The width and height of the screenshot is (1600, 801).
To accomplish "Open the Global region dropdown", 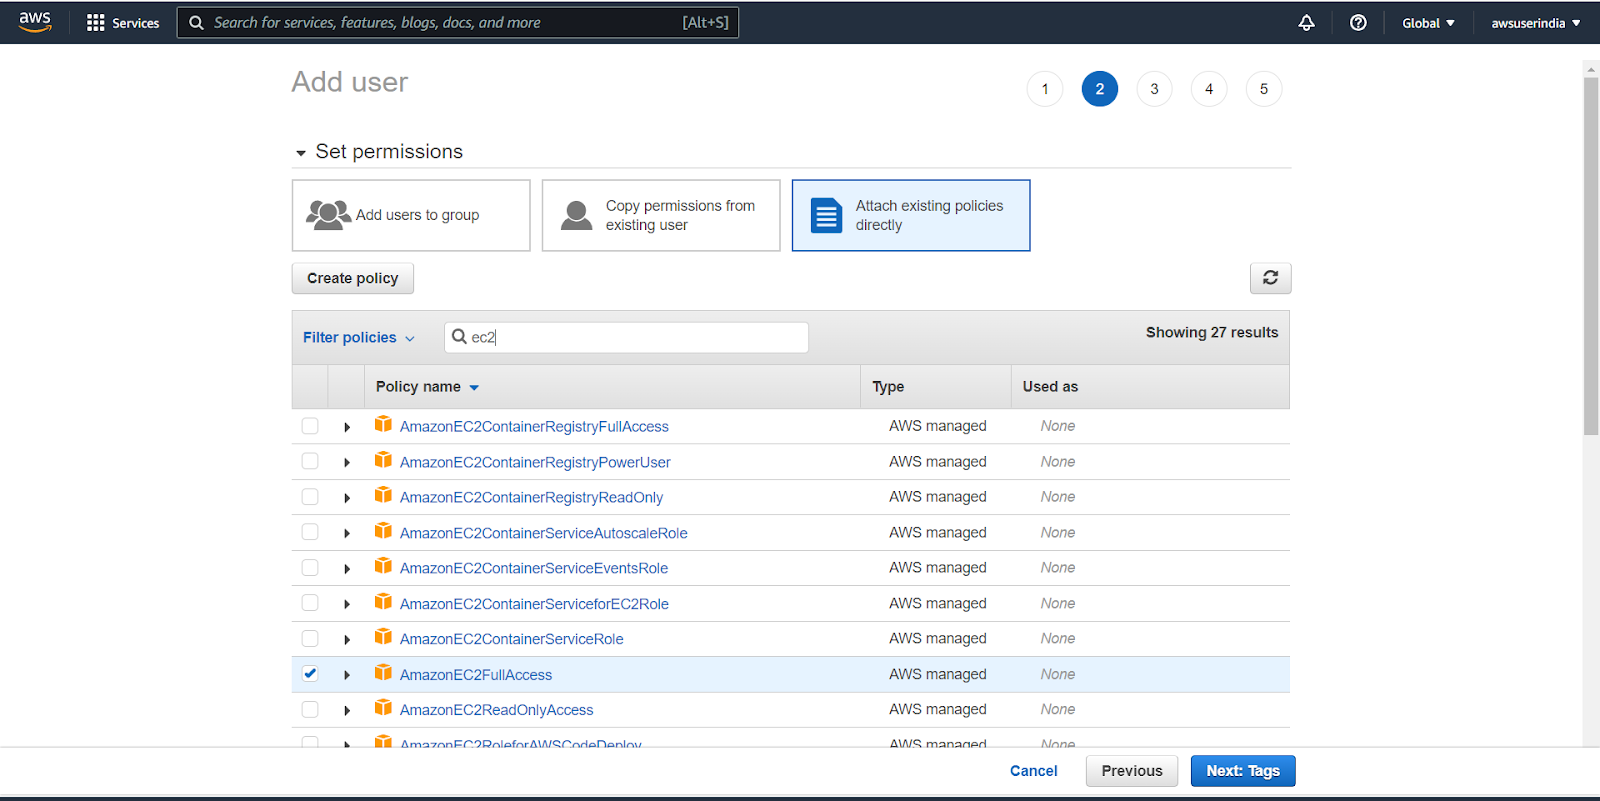I will pyautogui.click(x=1428, y=23).
